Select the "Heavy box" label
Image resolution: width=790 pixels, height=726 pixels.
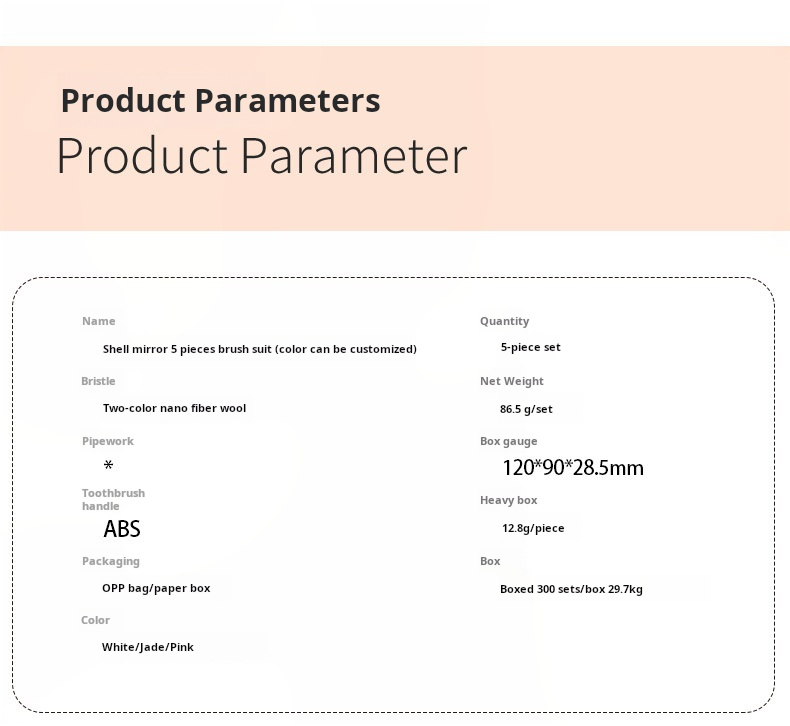pyautogui.click(x=508, y=500)
